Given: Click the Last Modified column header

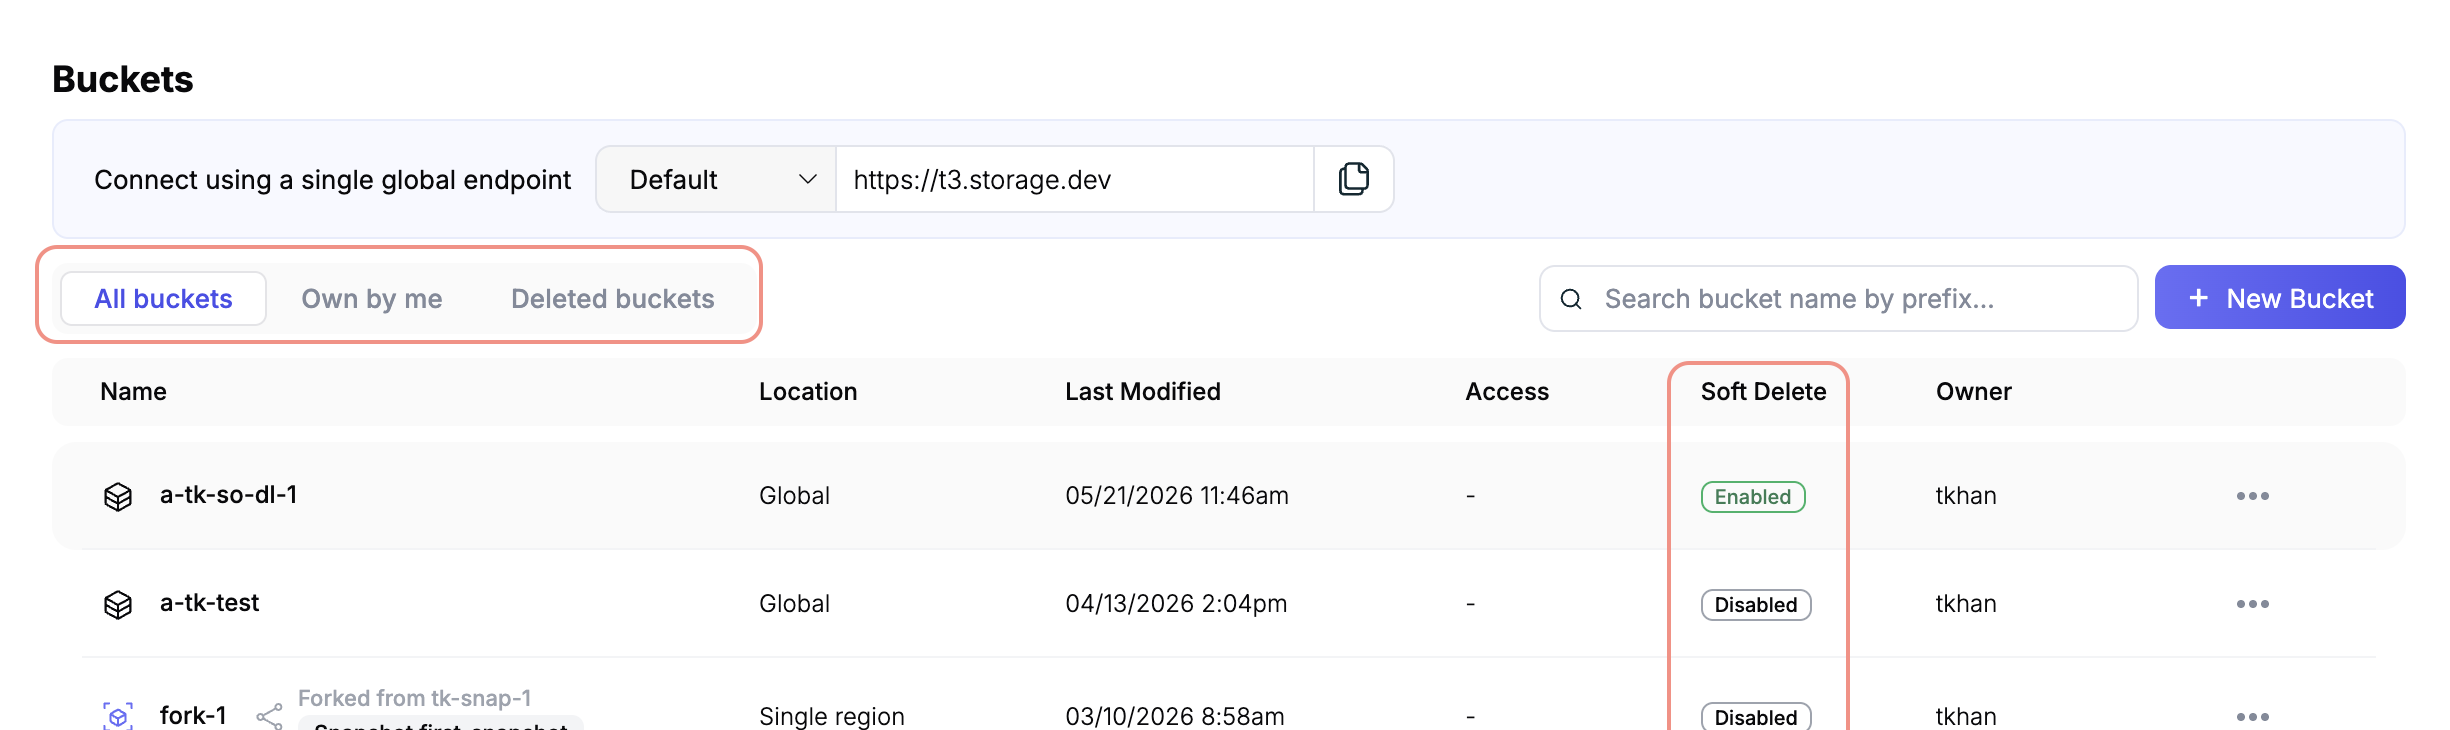Looking at the screenshot, I should [1143, 391].
